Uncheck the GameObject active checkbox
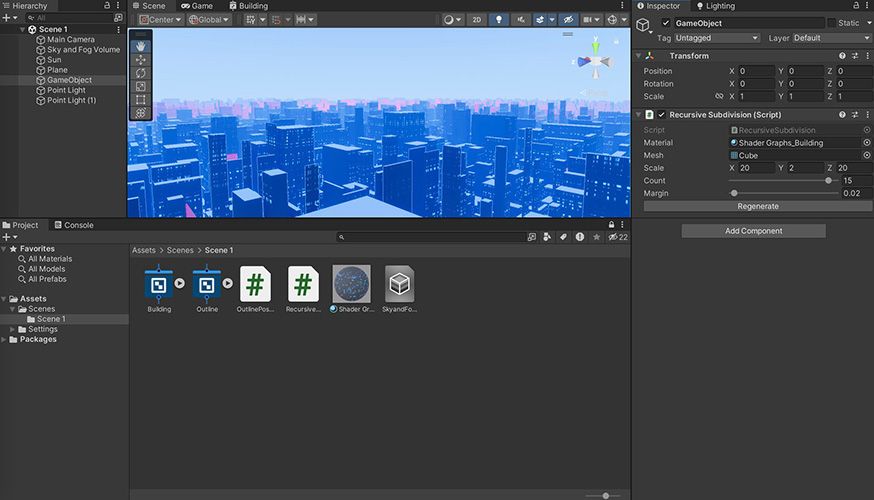The width and height of the screenshot is (874, 500). click(x=666, y=23)
